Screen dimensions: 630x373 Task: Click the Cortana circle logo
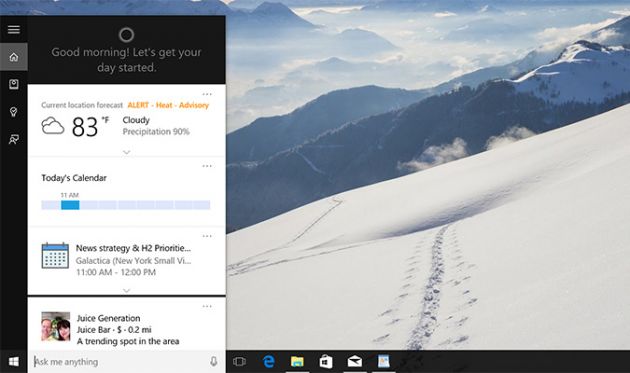[x=126, y=35]
